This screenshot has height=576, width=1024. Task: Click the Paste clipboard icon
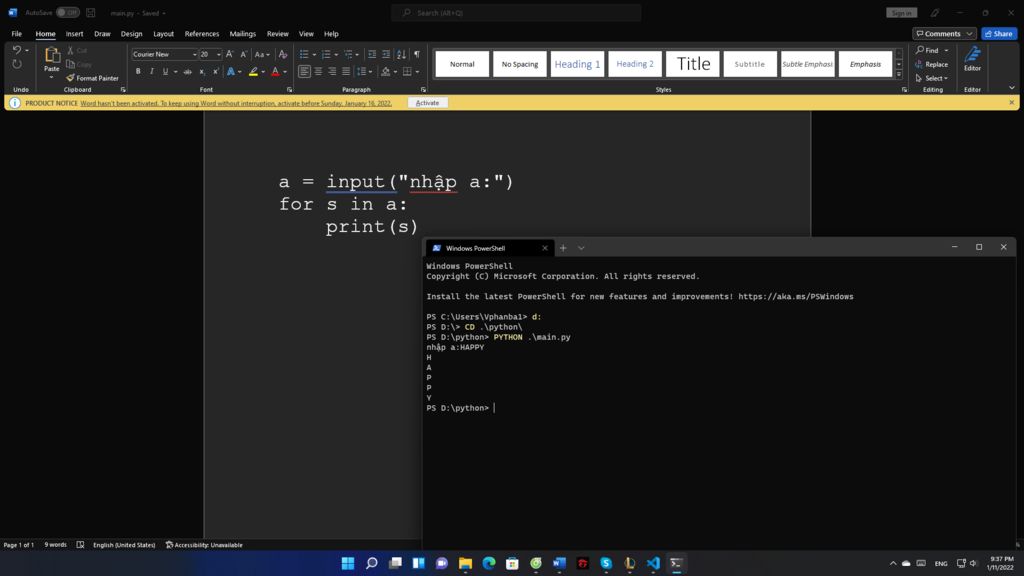[x=52, y=56]
